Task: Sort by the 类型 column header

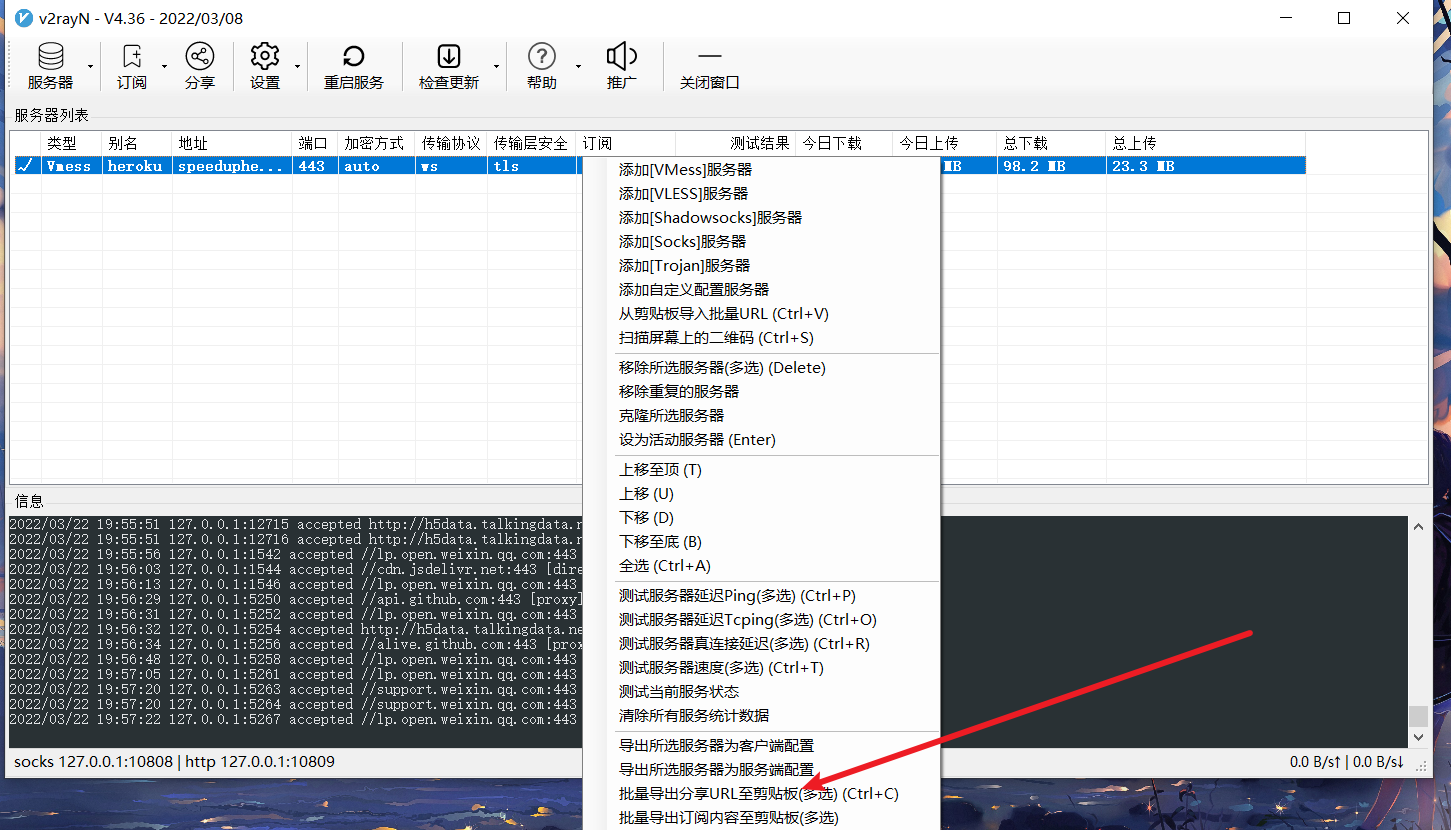Action: (x=72, y=144)
